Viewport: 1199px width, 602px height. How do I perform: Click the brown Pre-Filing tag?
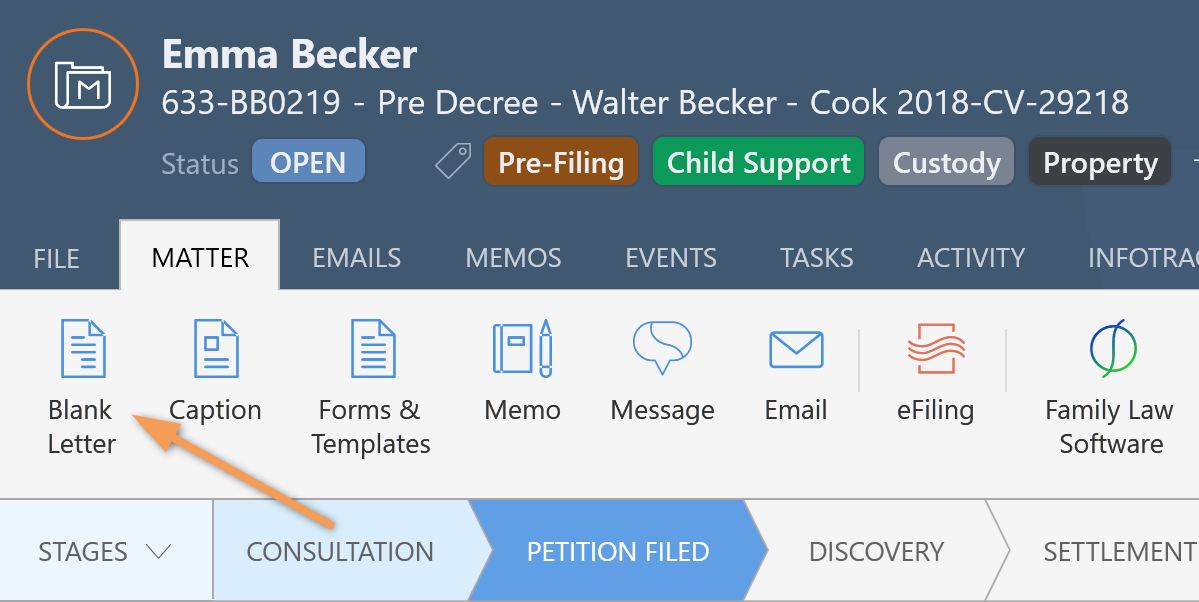click(x=561, y=162)
